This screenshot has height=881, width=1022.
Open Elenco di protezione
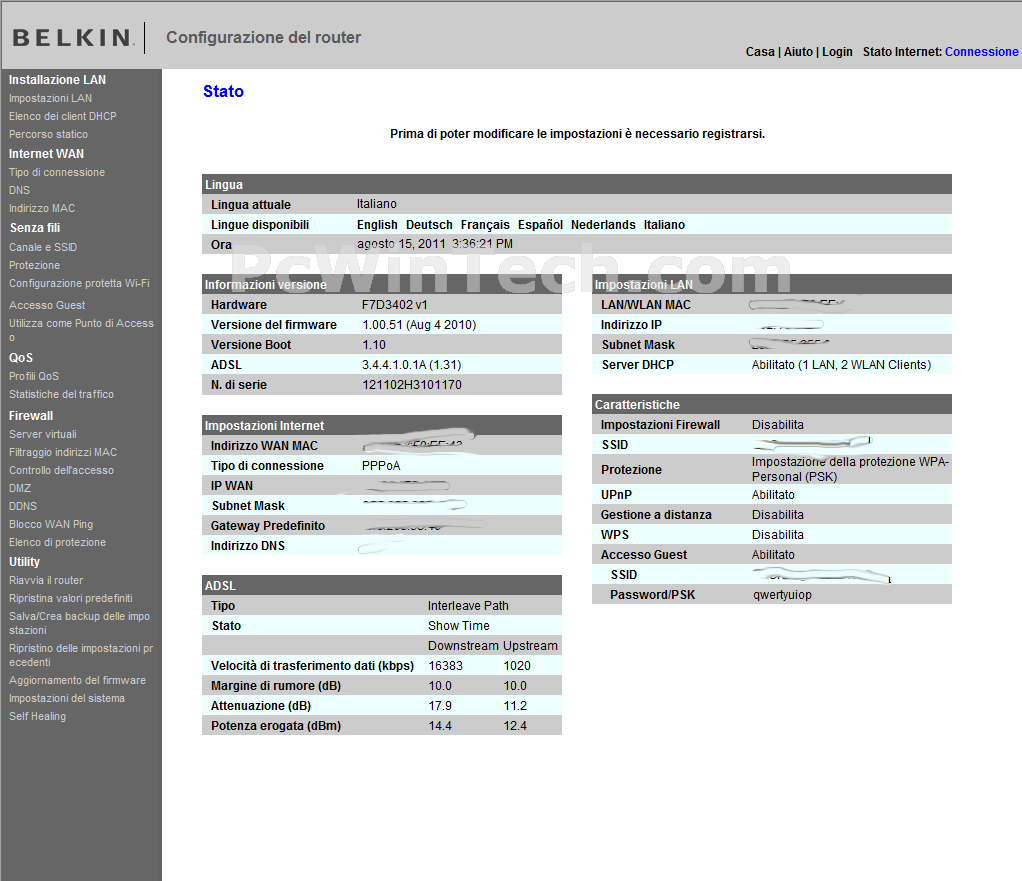click(x=57, y=542)
